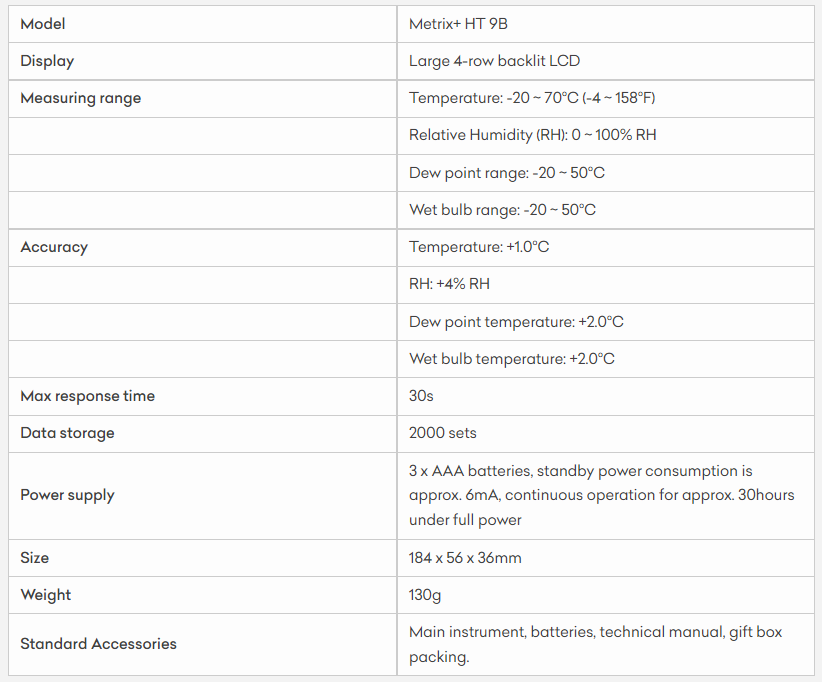Click the Power supply label
The height and width of the screenshot is (682, 822).
tap(67, 495)
